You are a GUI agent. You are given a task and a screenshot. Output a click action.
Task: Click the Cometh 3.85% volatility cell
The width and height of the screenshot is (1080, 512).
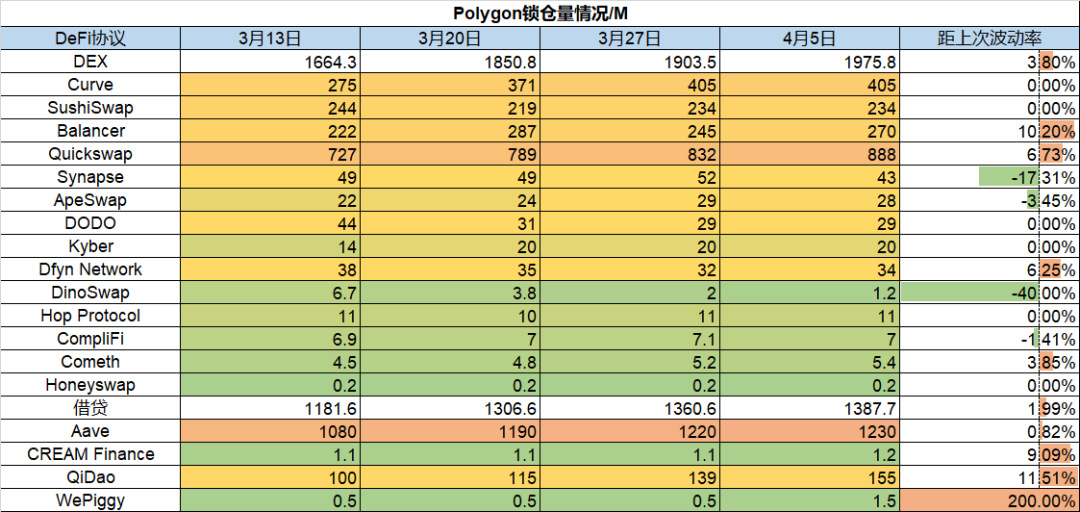(989, 362)
